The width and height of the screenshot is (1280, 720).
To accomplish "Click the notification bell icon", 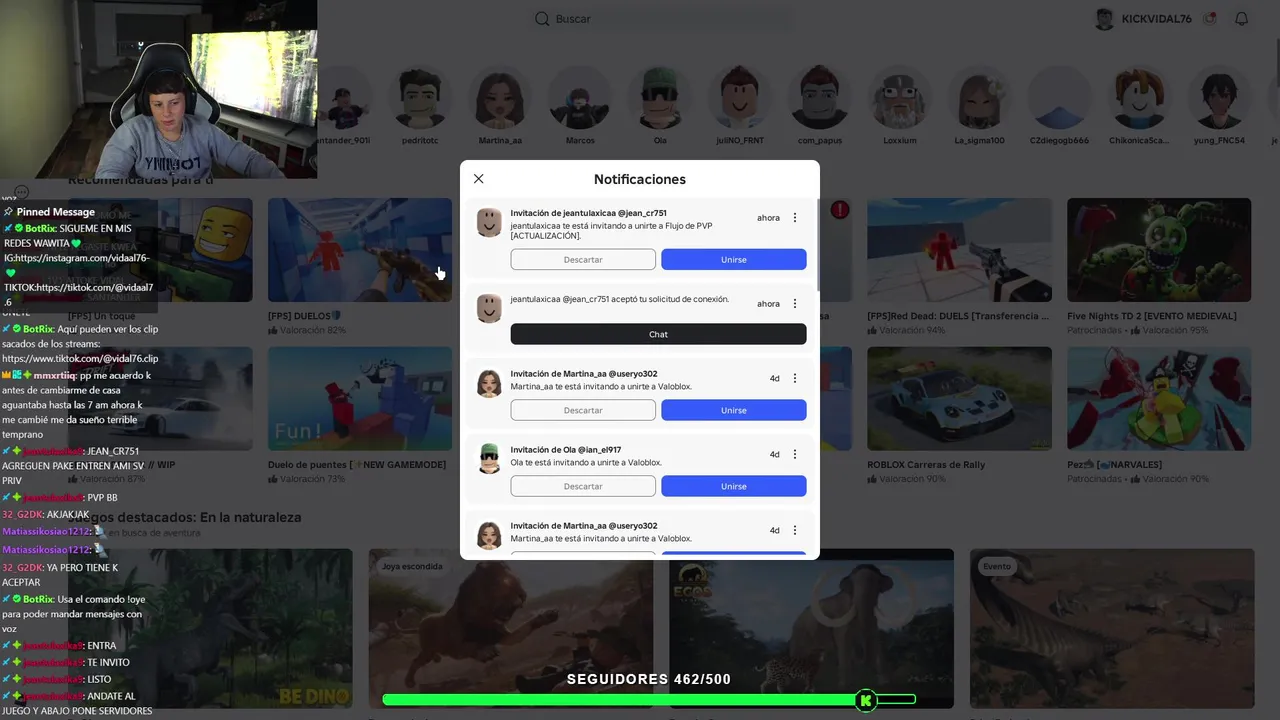I will click(x=1242, y=19).
